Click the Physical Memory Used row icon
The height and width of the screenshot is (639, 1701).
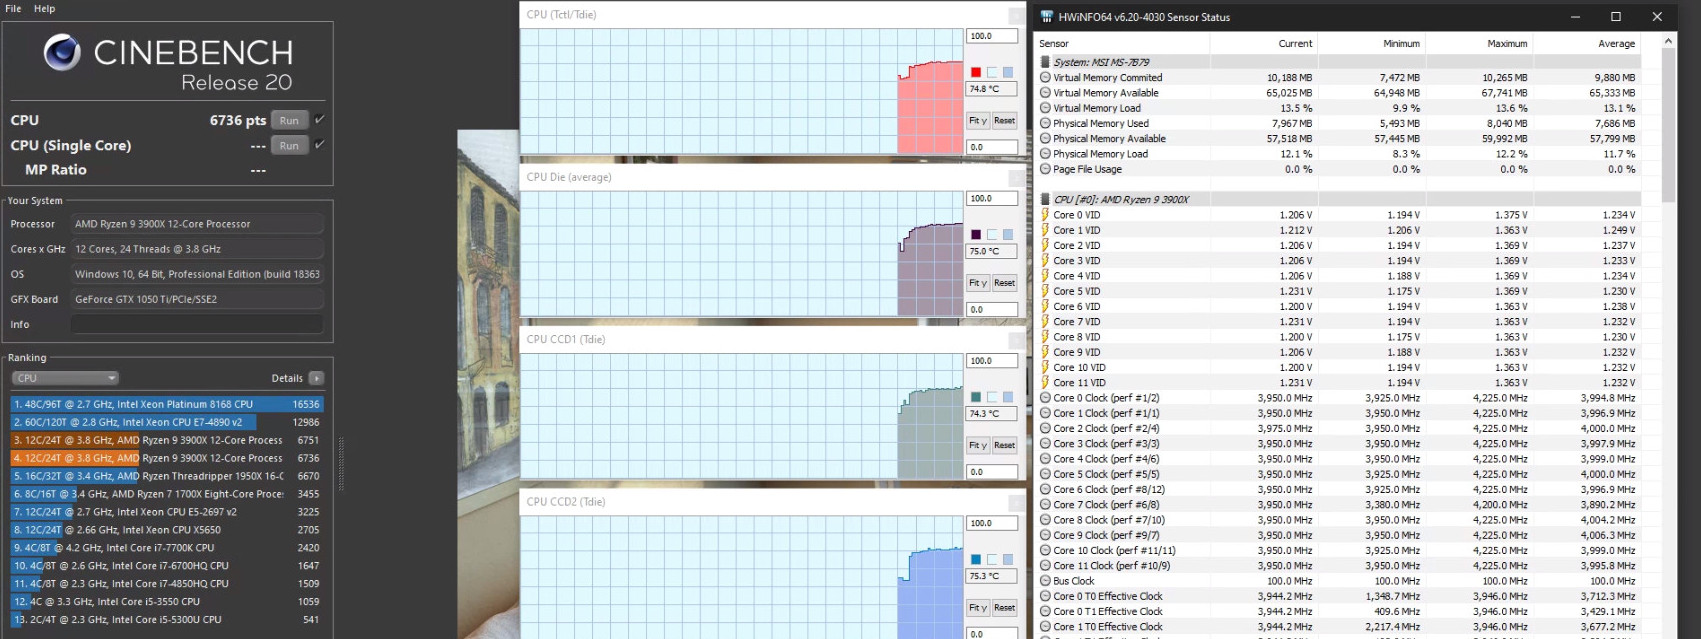(x=1045, y=123)
